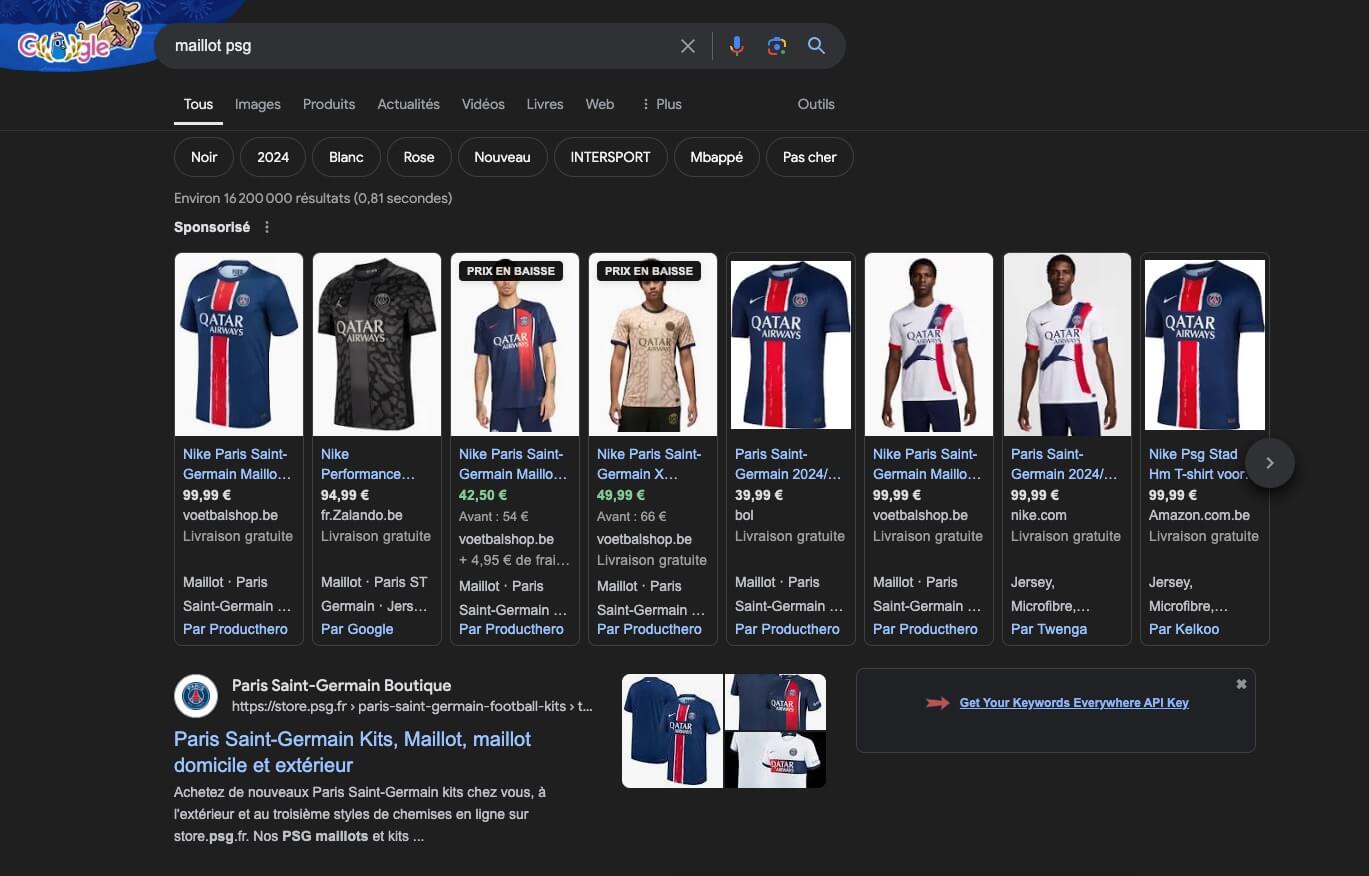This screenshot has height=876, width=1369.
Task: Apply the Pas cher filter chip
Action: (809, 157)
